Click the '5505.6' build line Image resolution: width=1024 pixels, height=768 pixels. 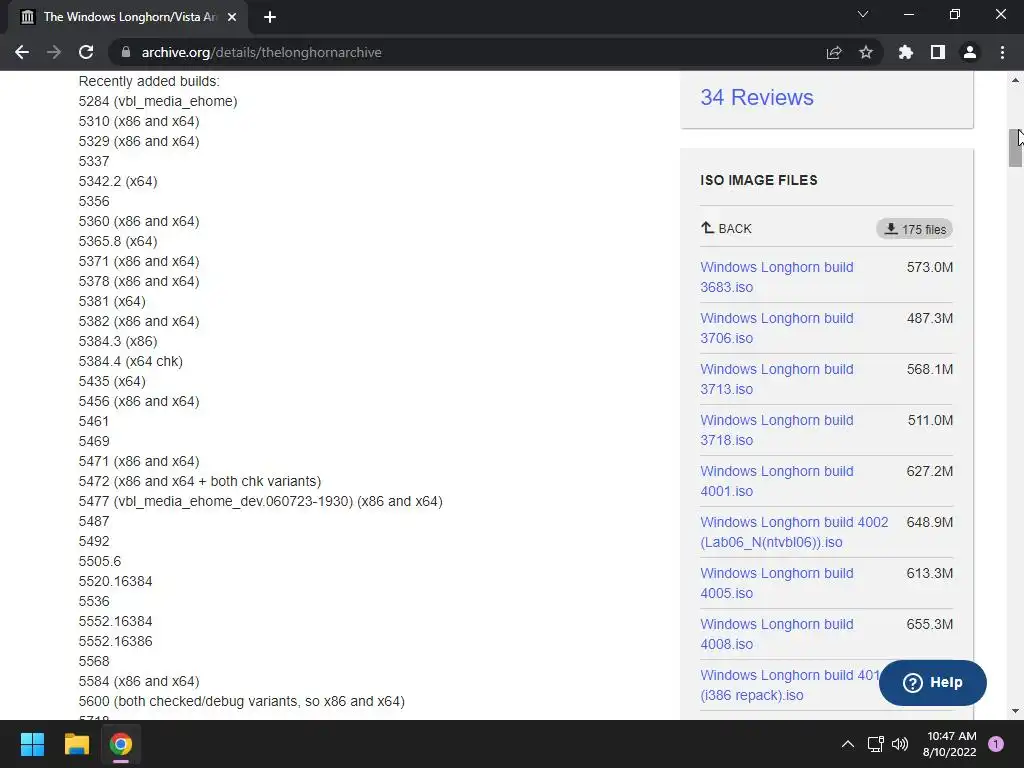[x=100, y=561]
